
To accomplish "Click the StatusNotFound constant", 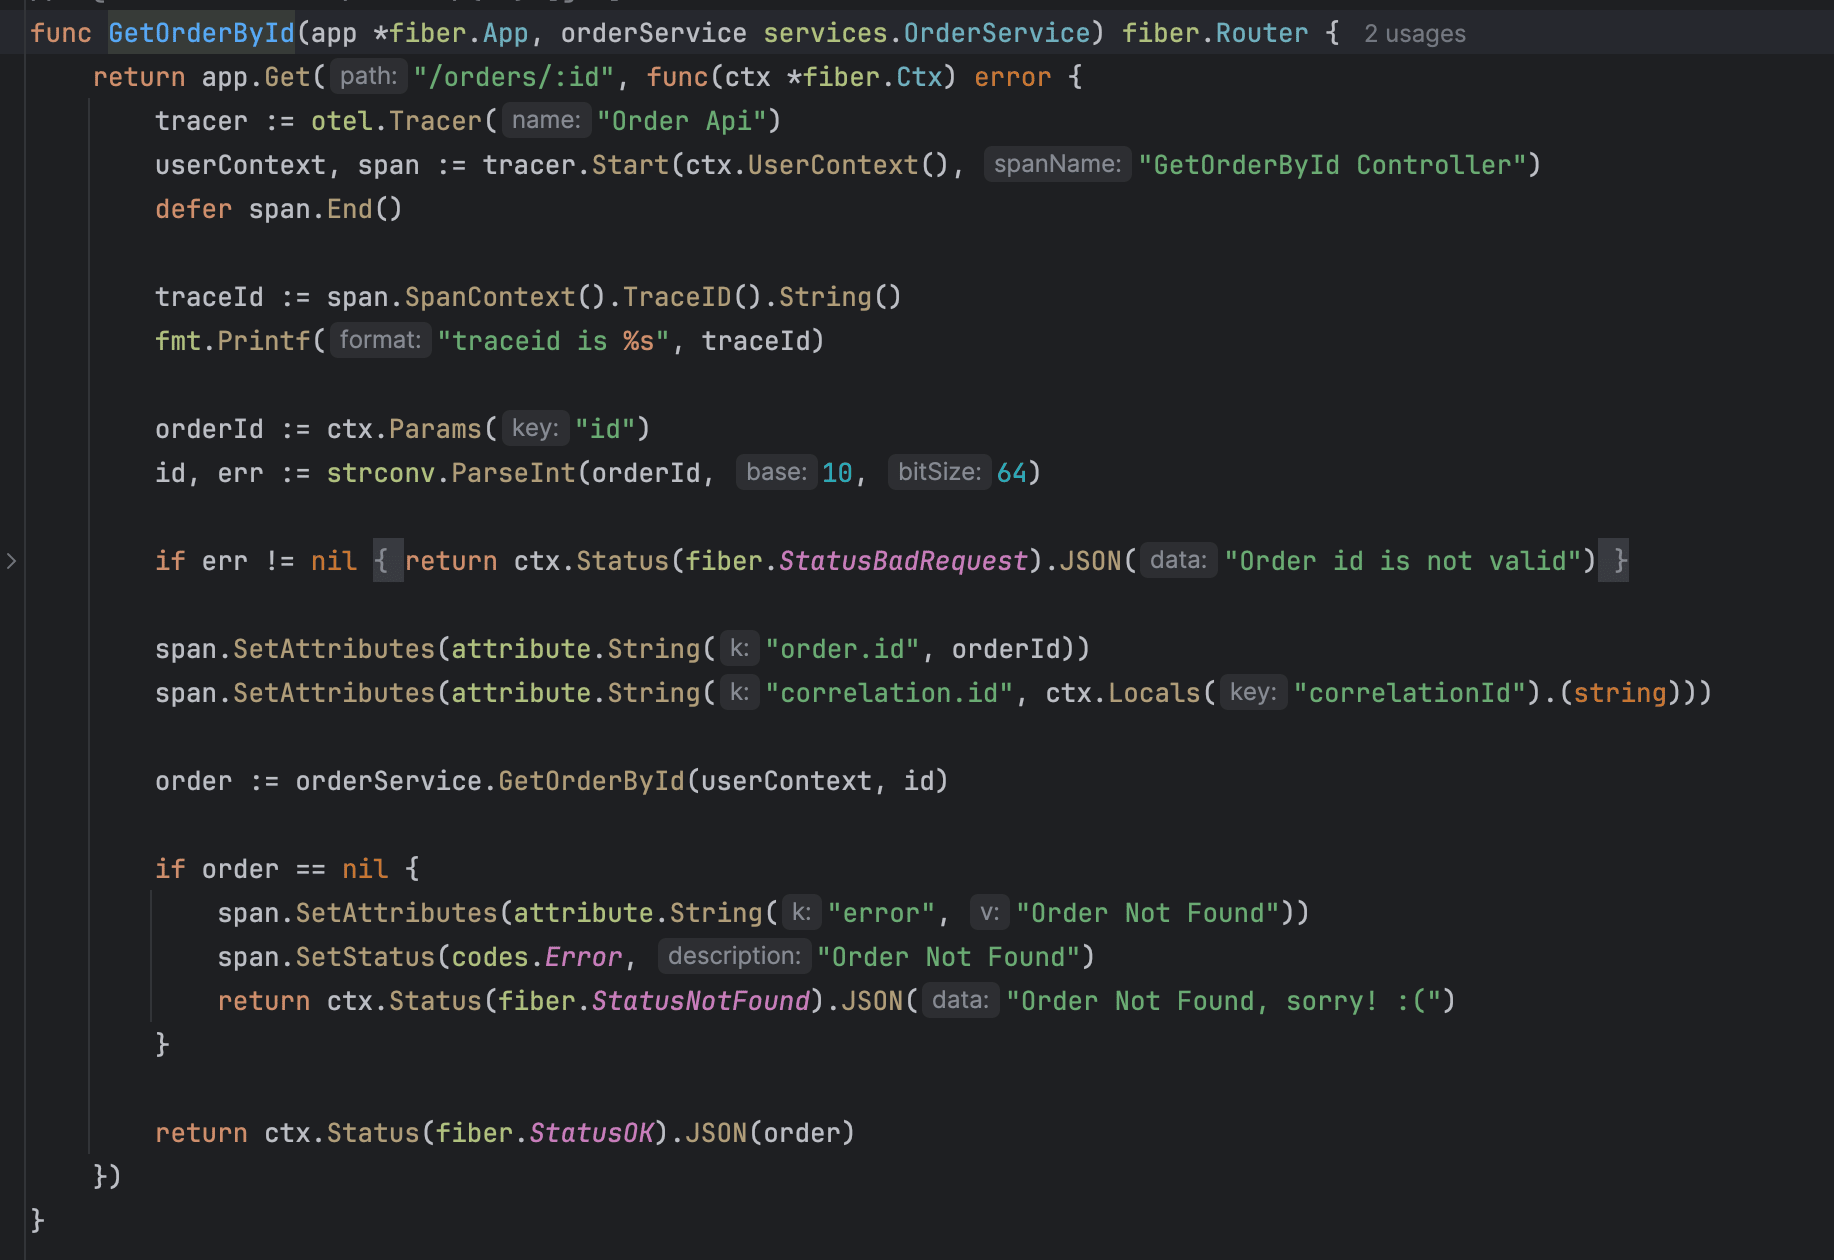I will click(x=700, y=1001).
